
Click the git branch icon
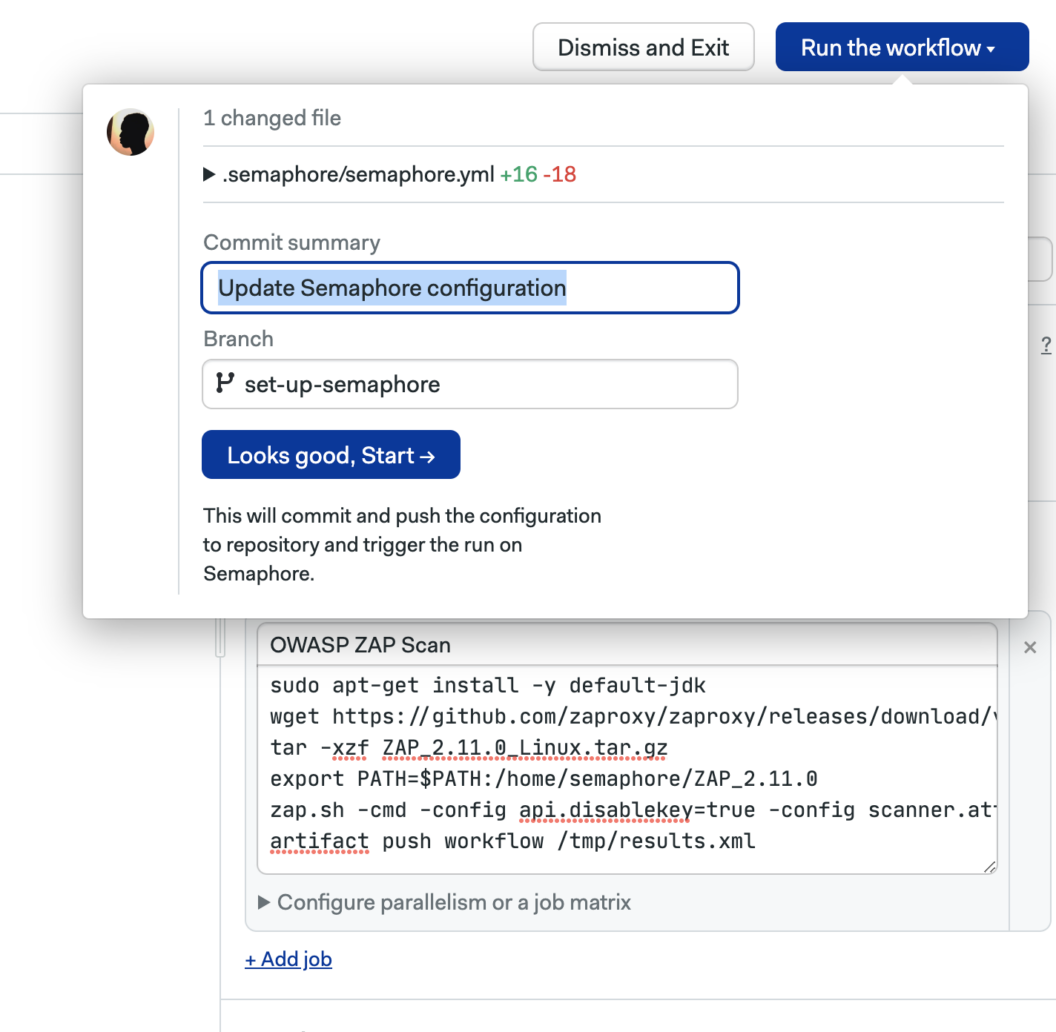point(225,383)
